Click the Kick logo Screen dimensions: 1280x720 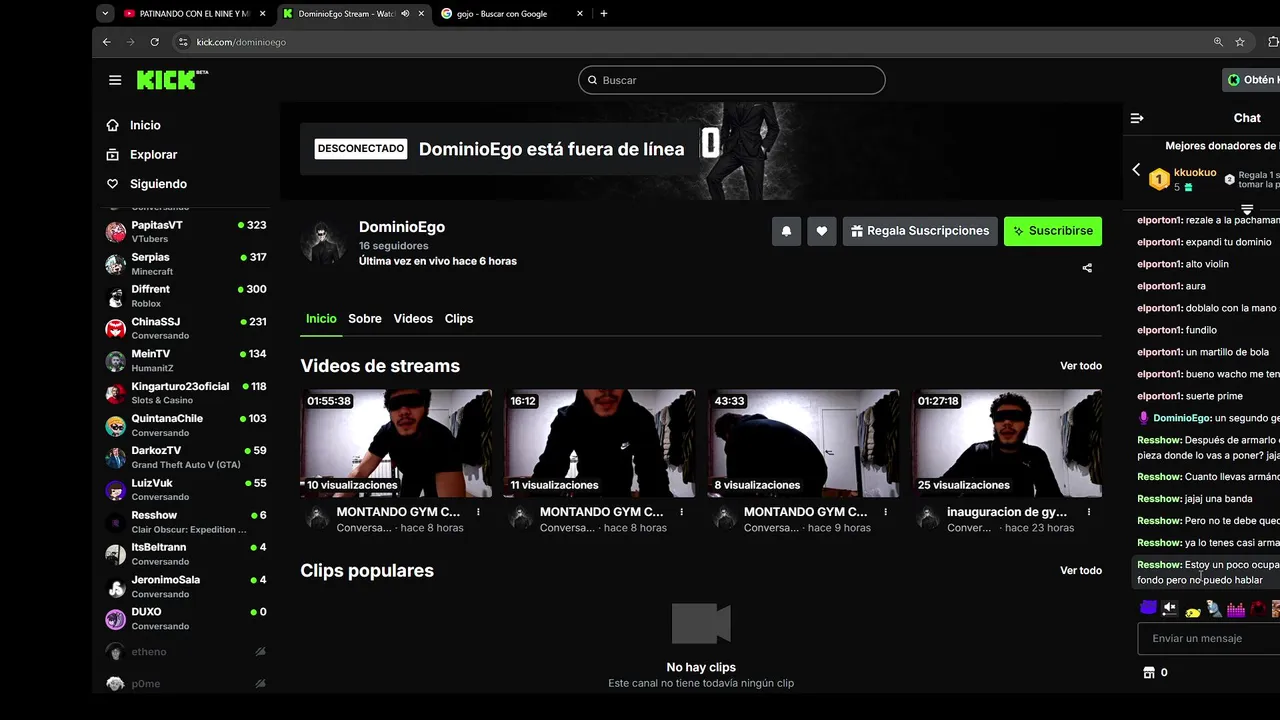coord(172,80)
